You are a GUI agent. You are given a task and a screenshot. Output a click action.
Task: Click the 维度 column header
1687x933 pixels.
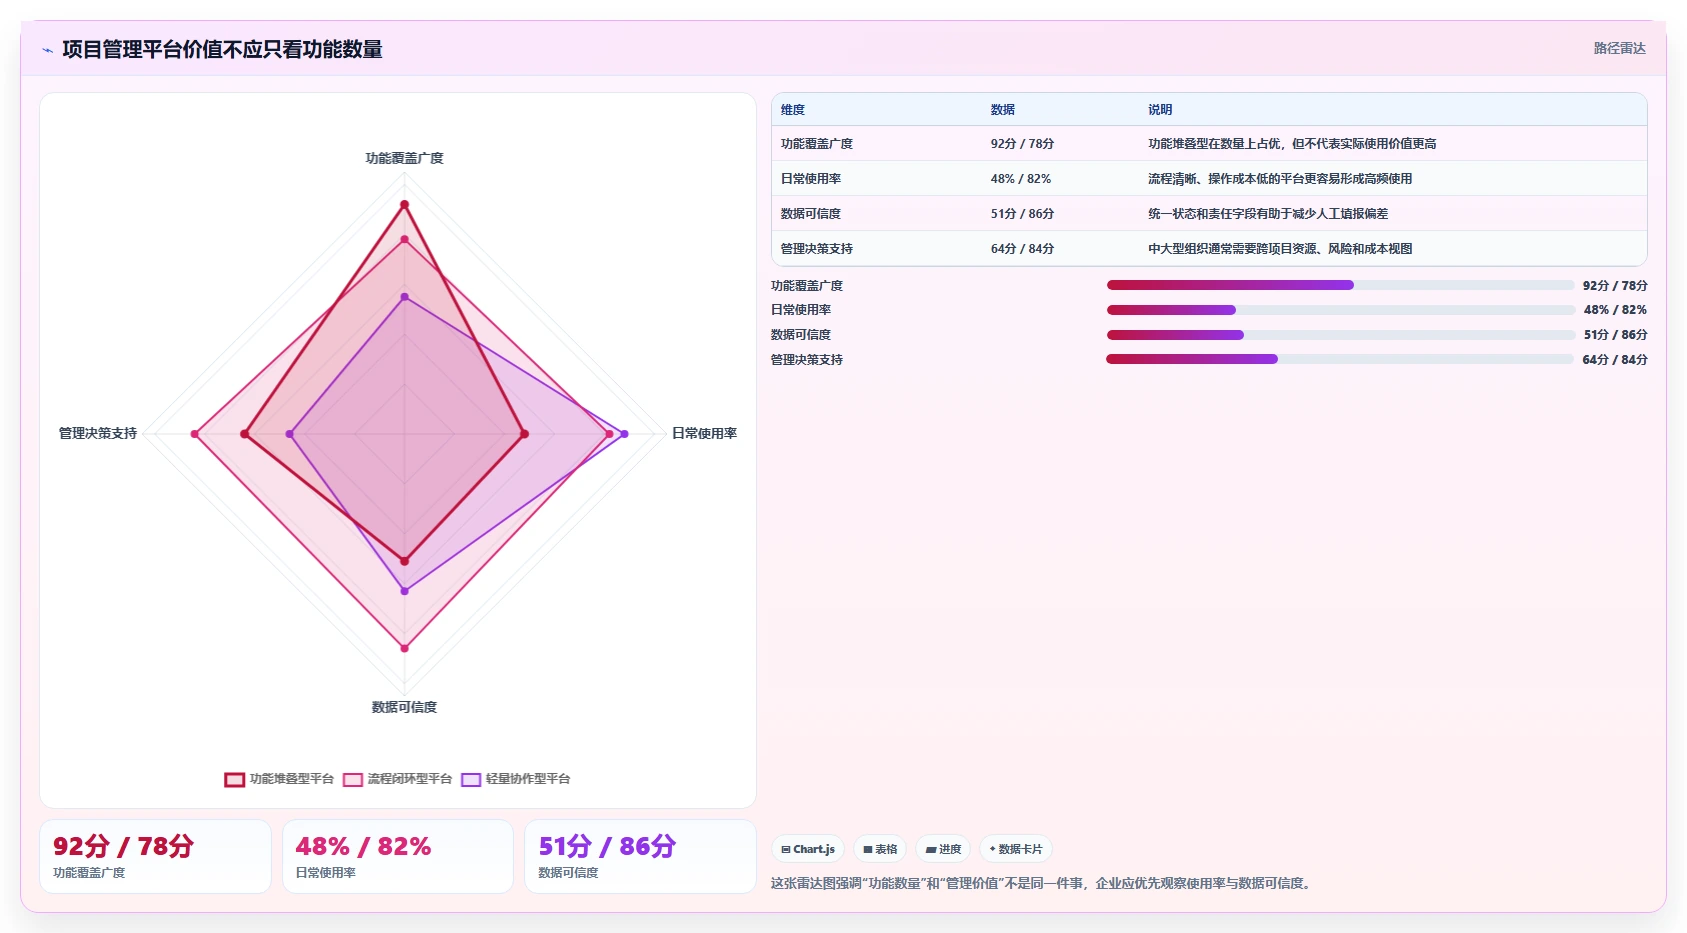793,110
